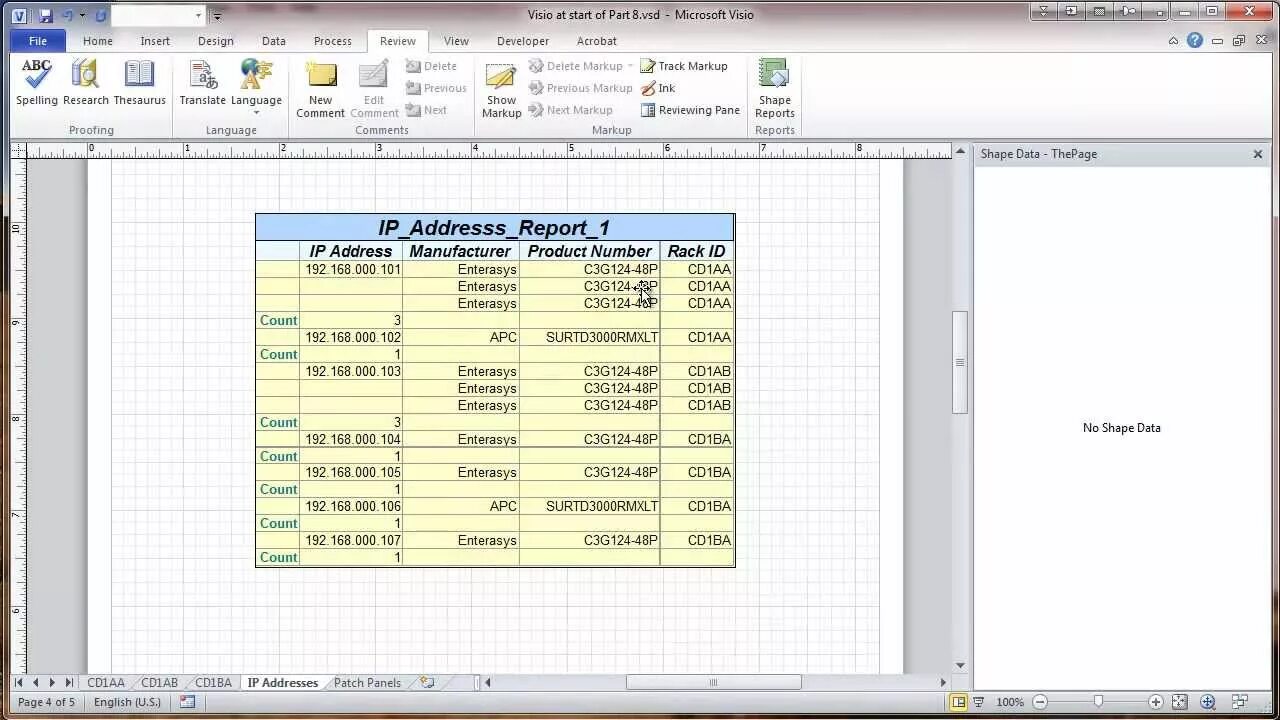Viewport: 1280px width, 720px height.
Task: Switch to the Insert ribbon tab
Action: pyautogui.click(x=155, y=41)
